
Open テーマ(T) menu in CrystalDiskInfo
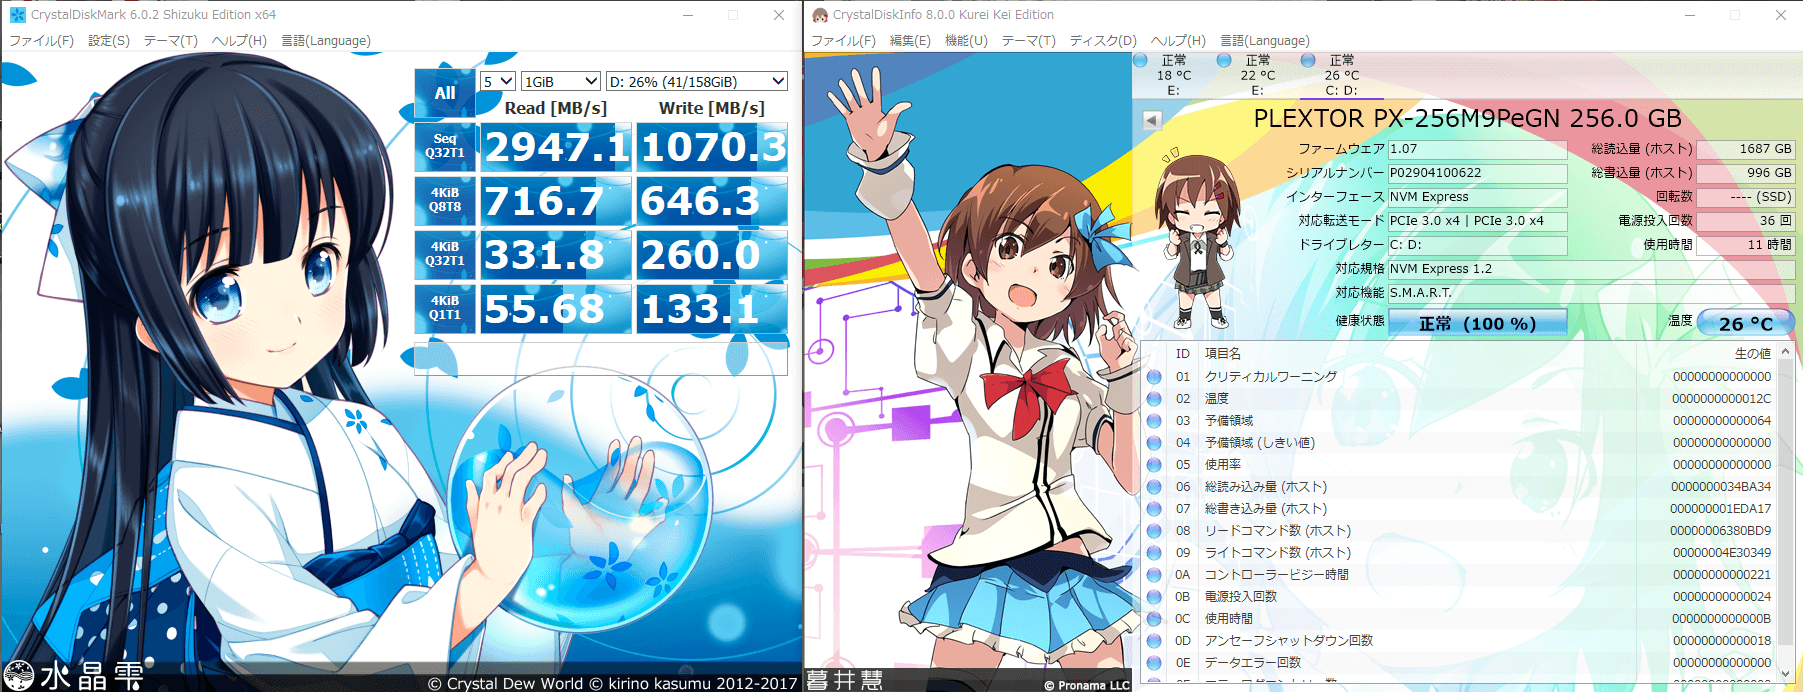pos(1029,41)
